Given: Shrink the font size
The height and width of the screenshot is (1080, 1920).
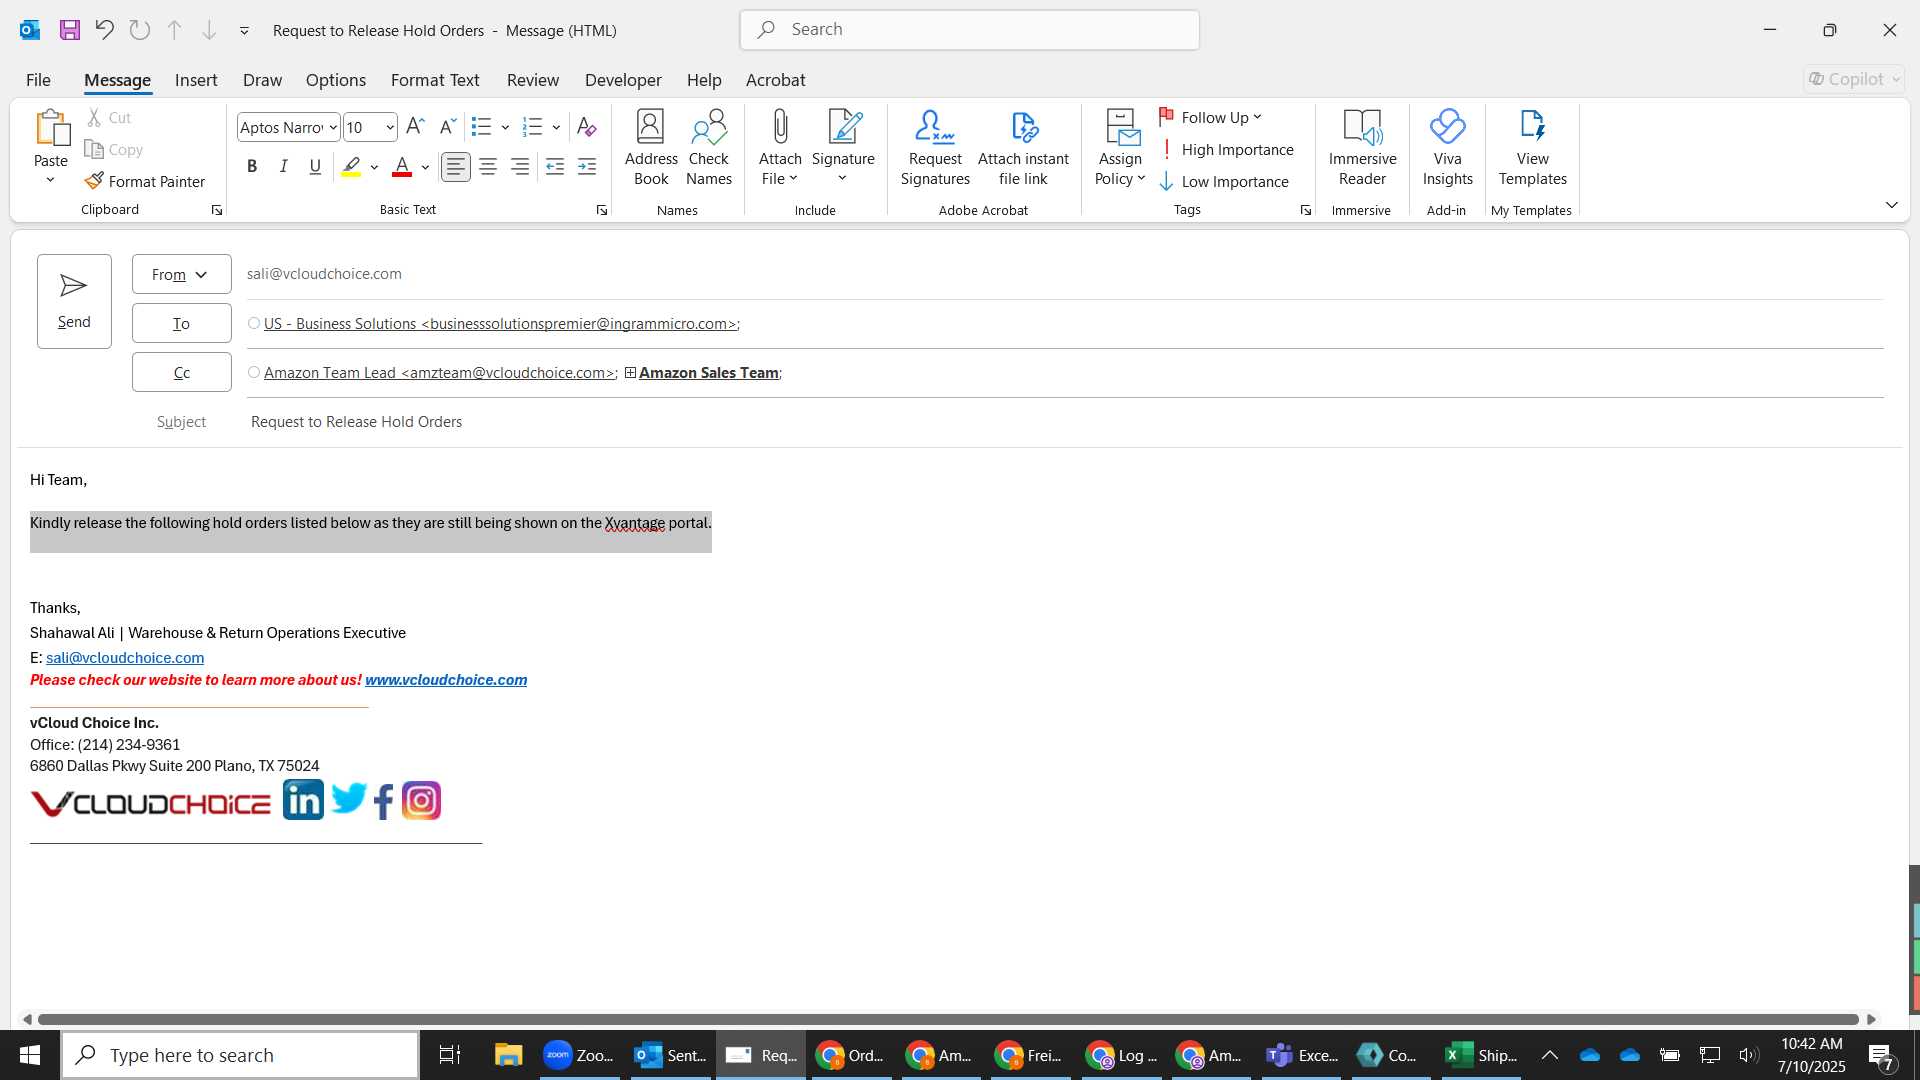Looking at the screenshot, I should [x=447, y=127].
